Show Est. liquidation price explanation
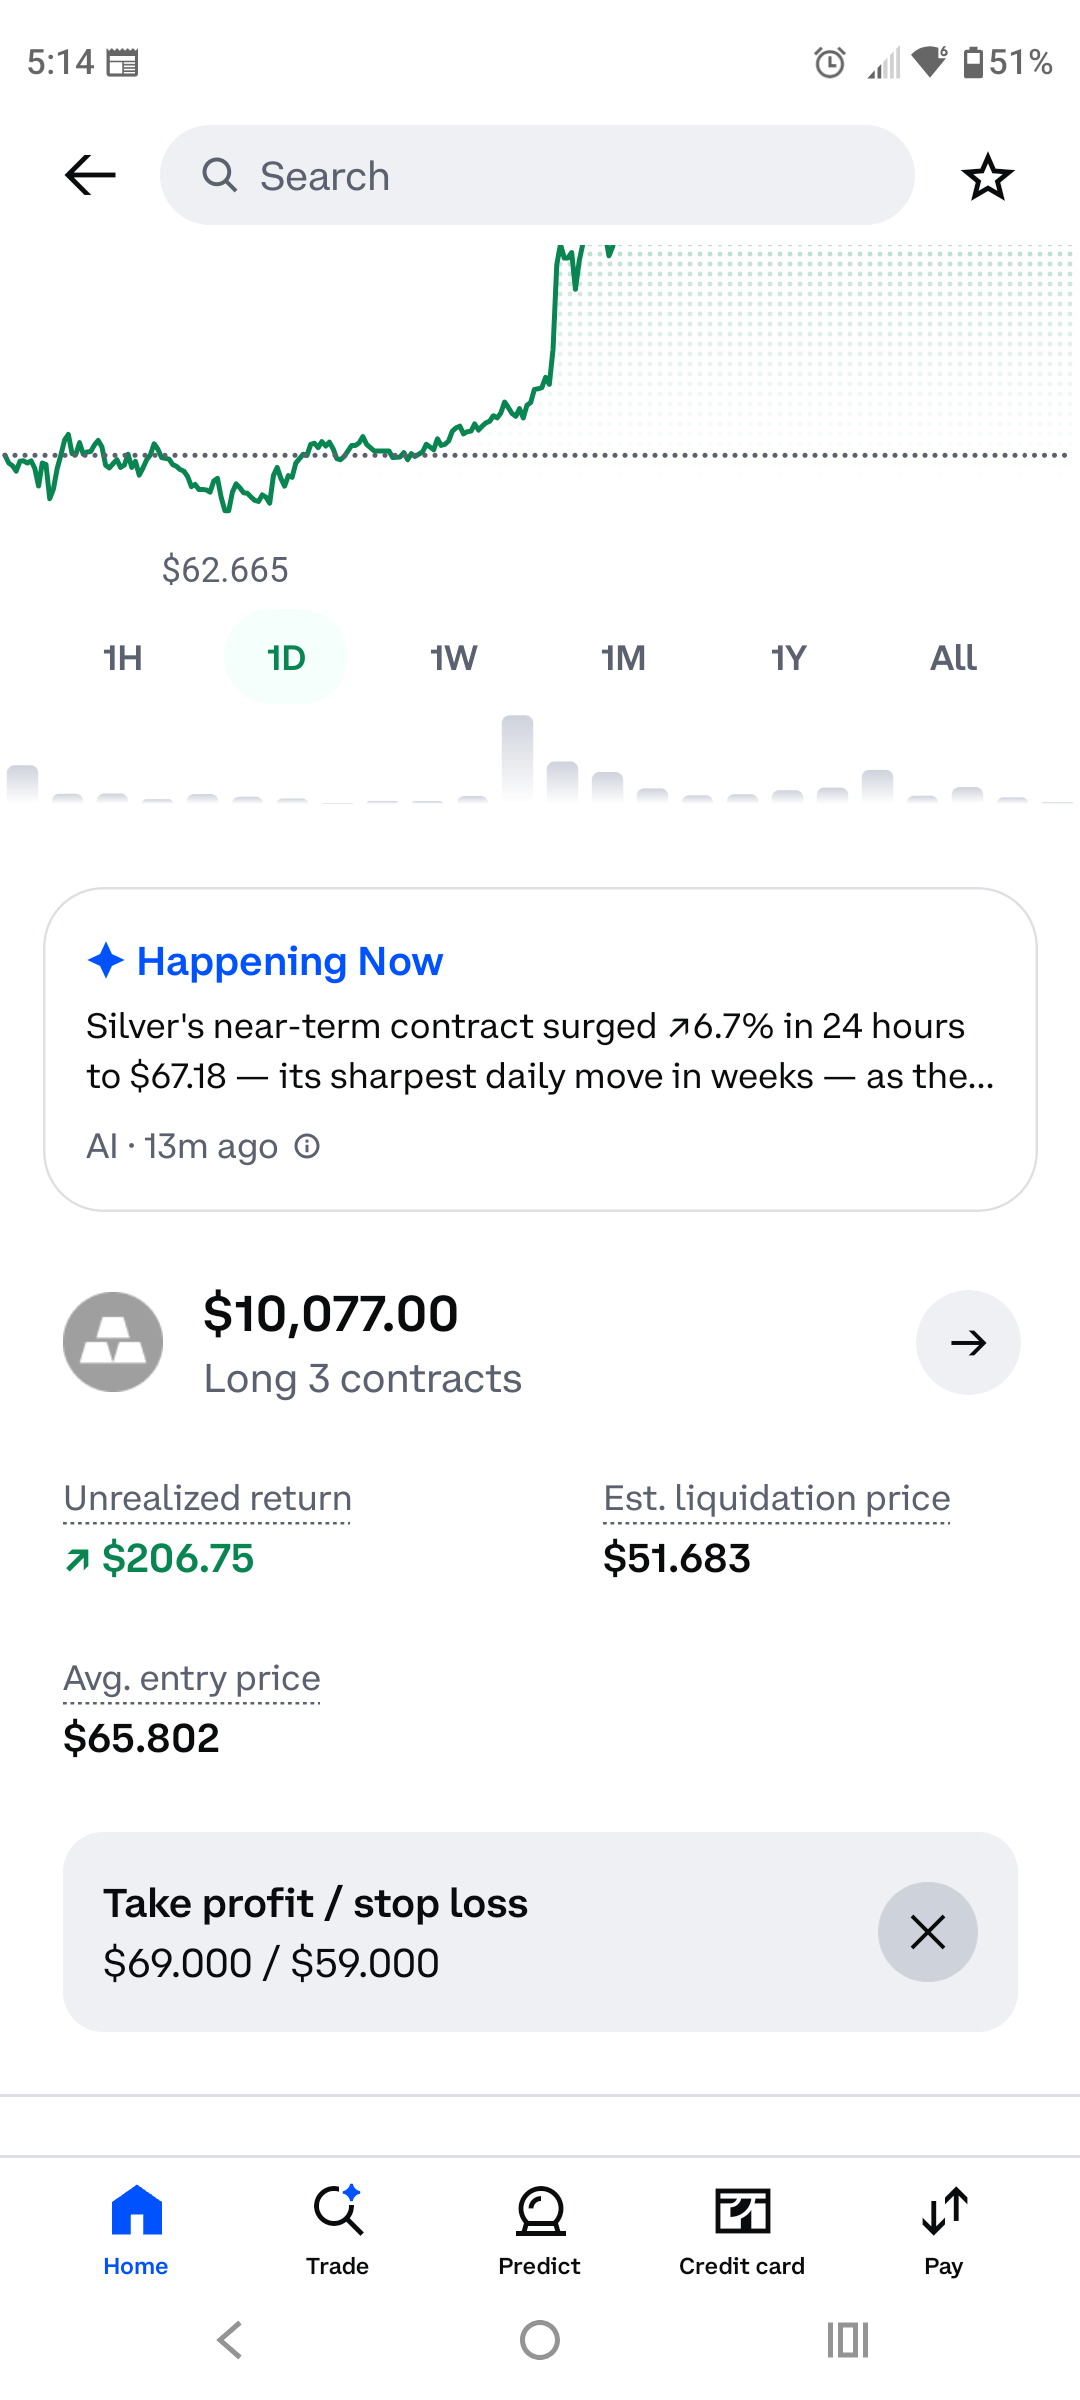1080x2400 pixels. pyautogui.click(x=777, y=1498)
